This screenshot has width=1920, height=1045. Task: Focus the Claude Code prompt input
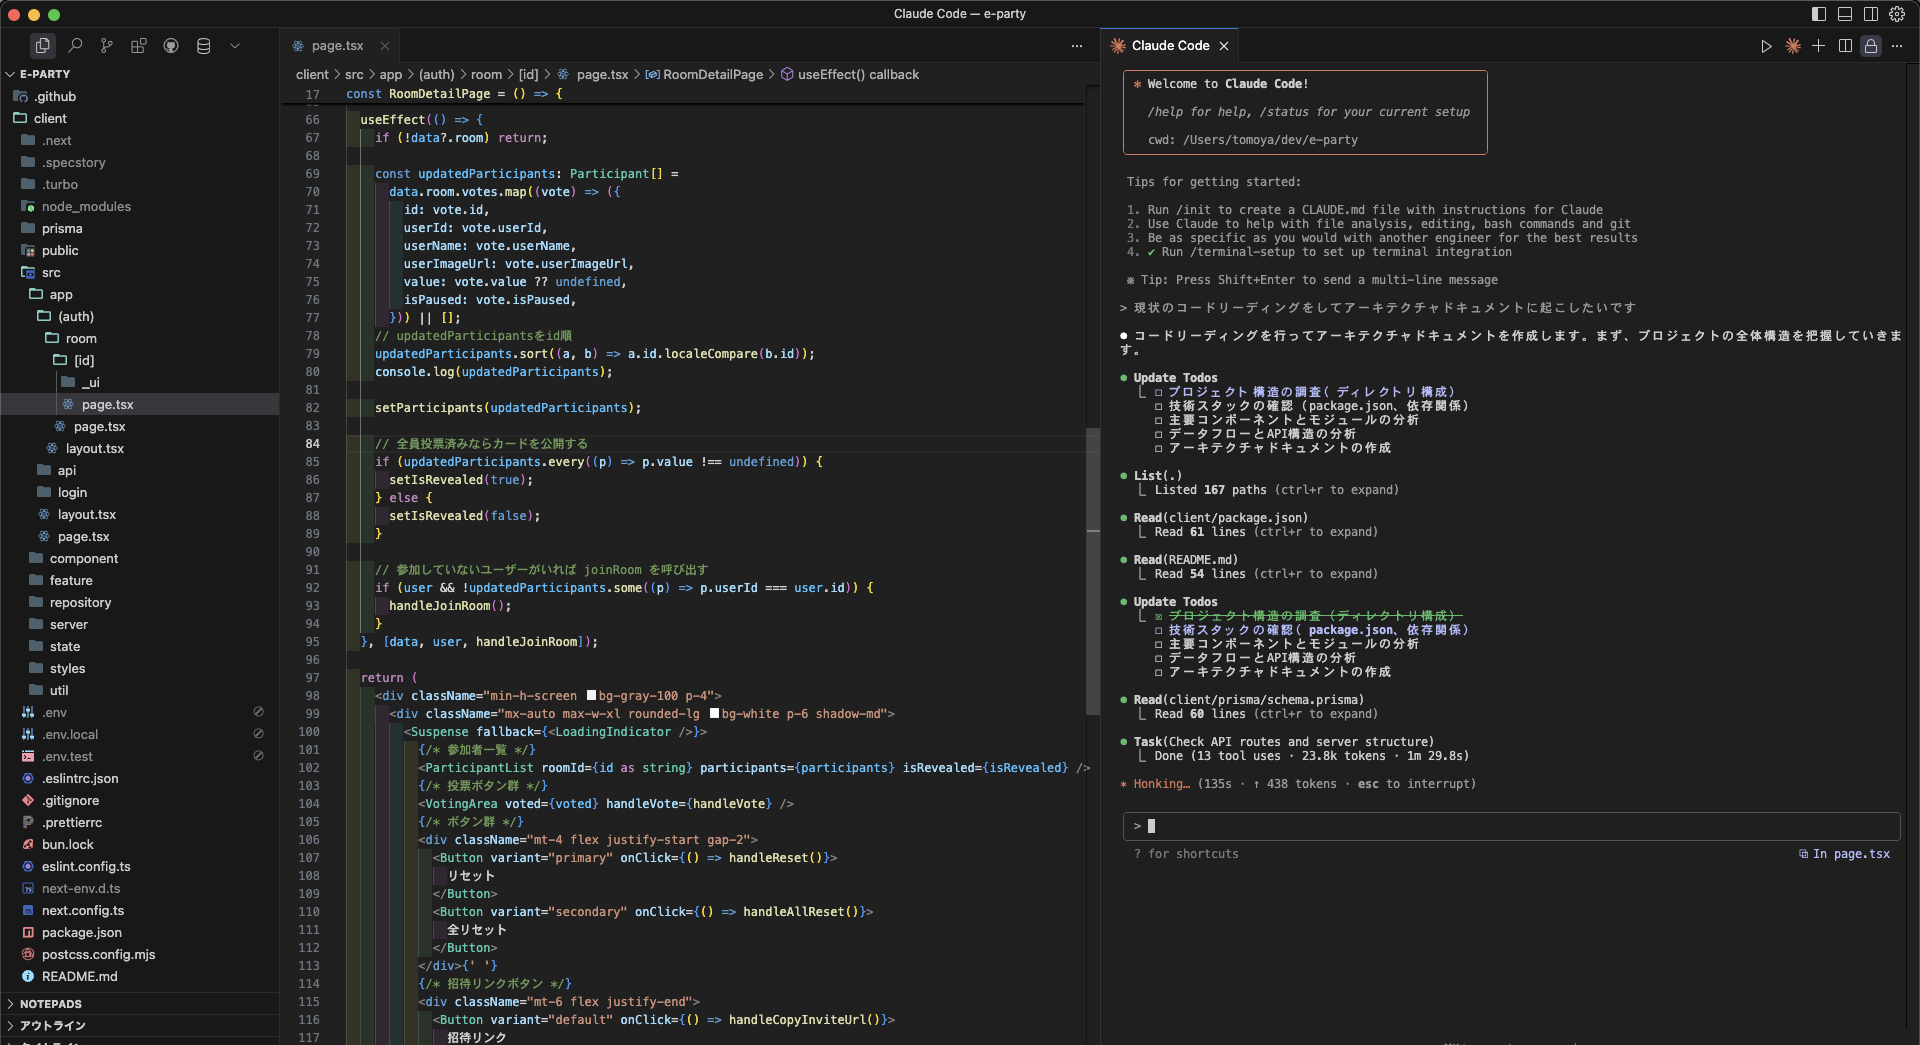tap(1511, 826)
